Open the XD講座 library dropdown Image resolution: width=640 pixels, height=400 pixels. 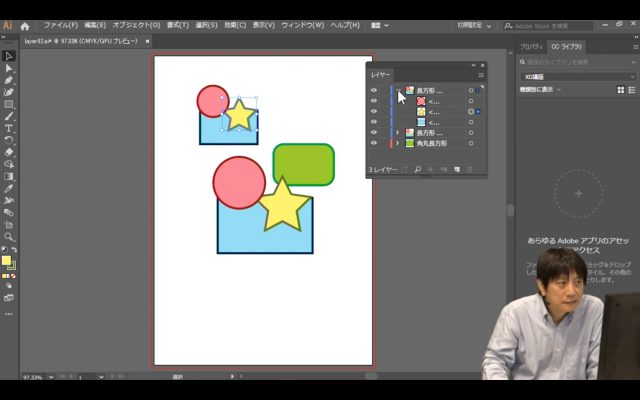(x=578, y=77)
